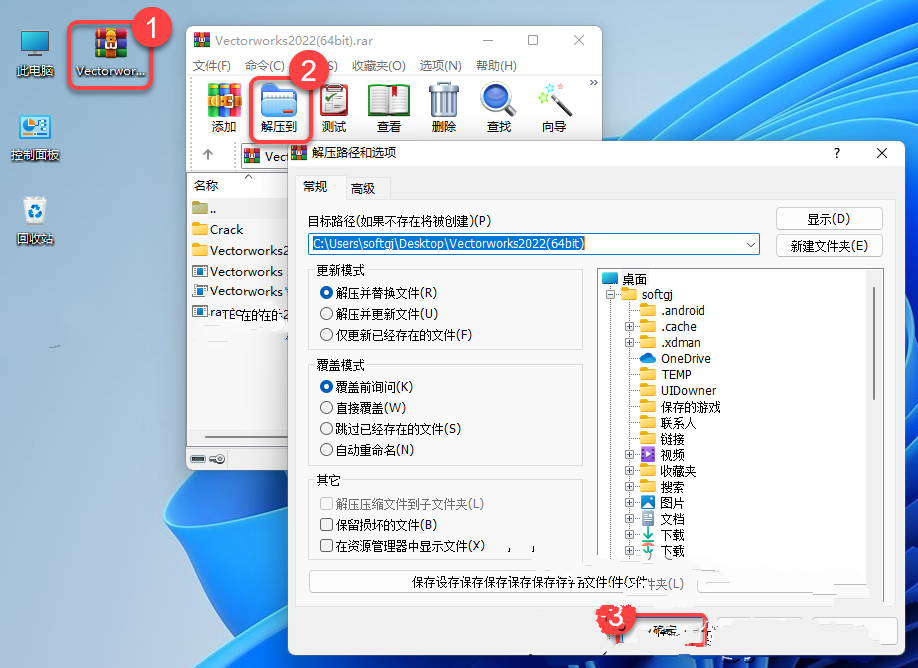Click the 新建文件夹(E) button
Image resolution: width=918 pixels, height=668 pixels.
pyautogui.click(x=829, y=246)
